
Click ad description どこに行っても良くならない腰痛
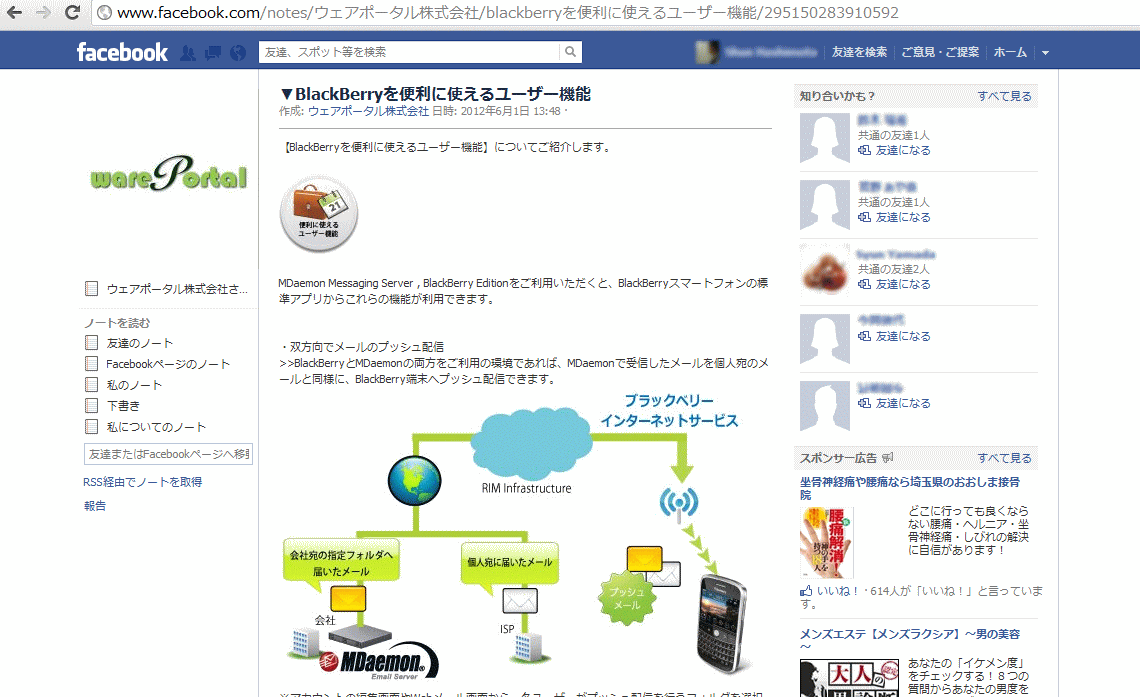(x=968, y=531)
